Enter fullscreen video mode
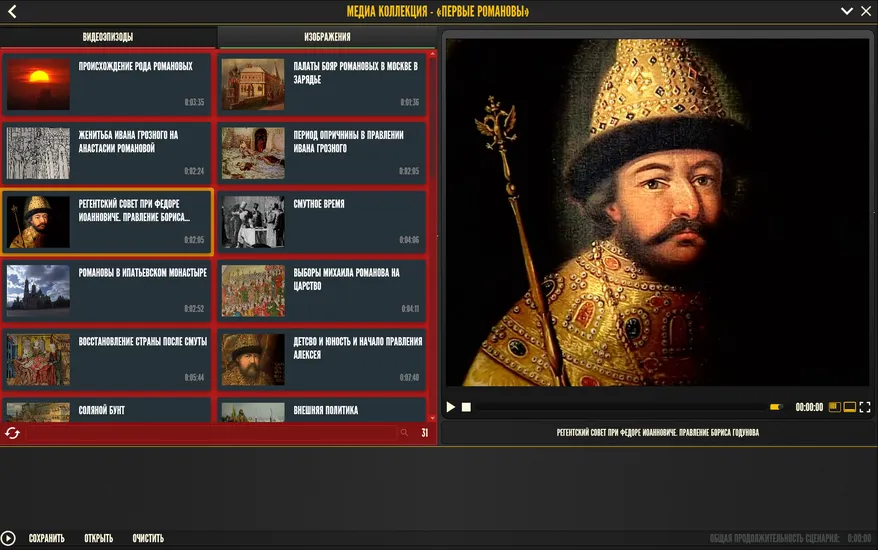This screenshot has width=878, height=550. coord(865,407)
